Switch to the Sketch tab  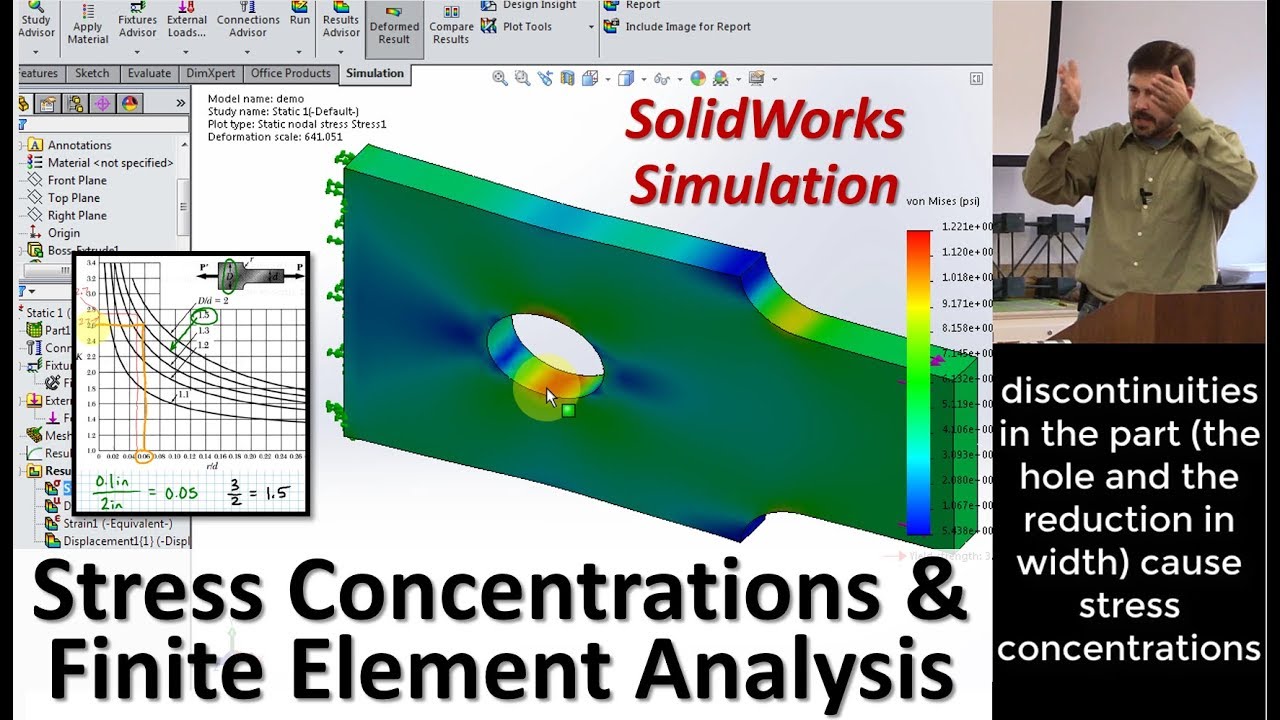[x=92, y=73]
